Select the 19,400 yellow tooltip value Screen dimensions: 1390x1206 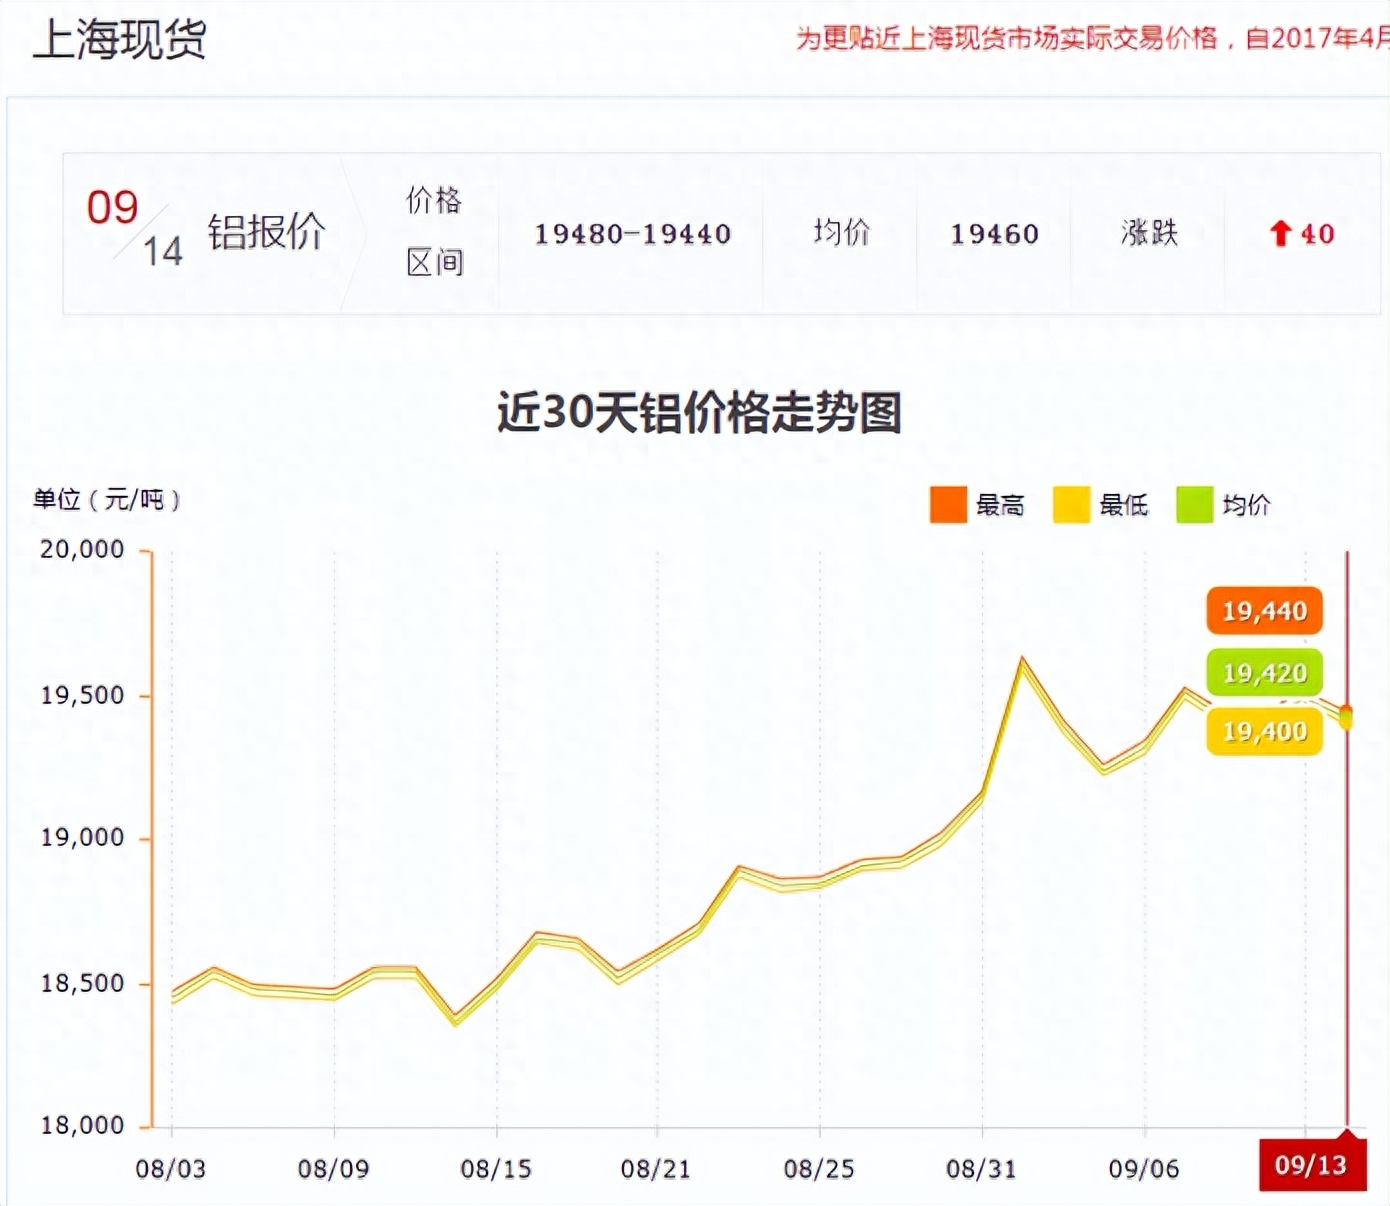click(1265, 732)
